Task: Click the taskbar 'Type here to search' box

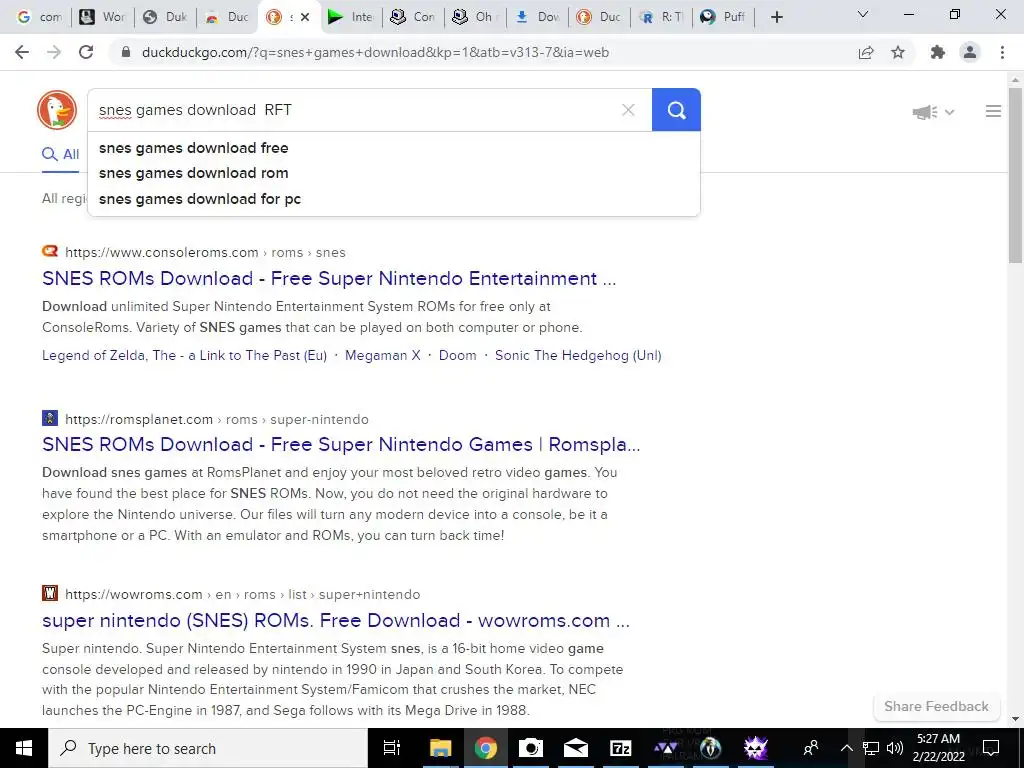Action: 208,748
